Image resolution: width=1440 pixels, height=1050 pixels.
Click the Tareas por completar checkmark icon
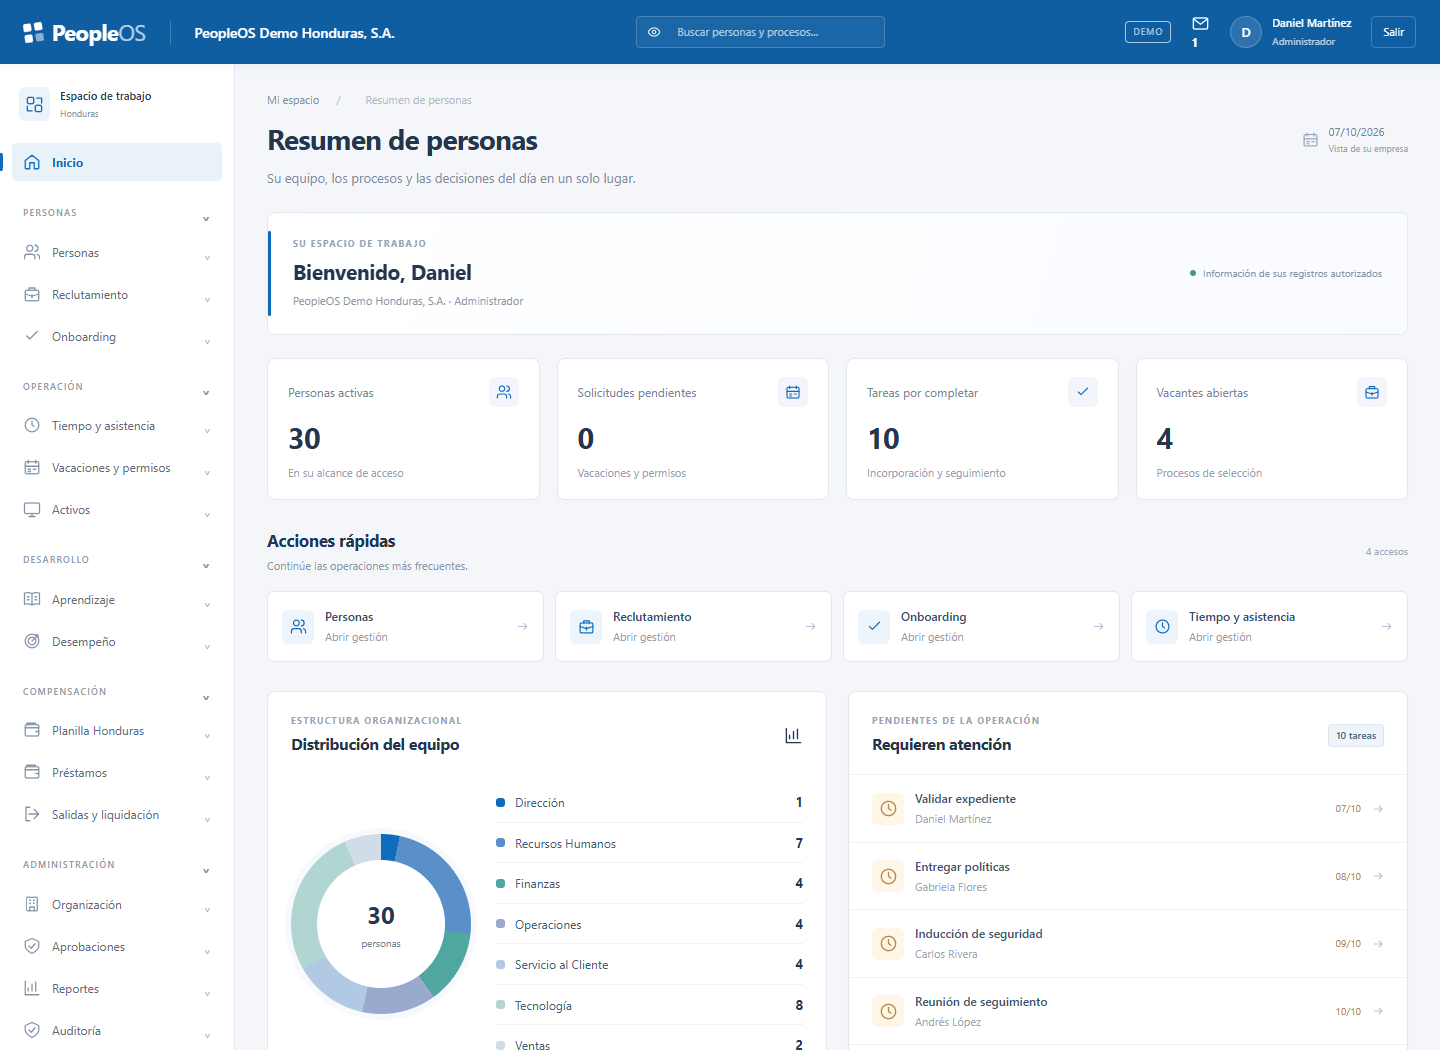click(1083, 392)
